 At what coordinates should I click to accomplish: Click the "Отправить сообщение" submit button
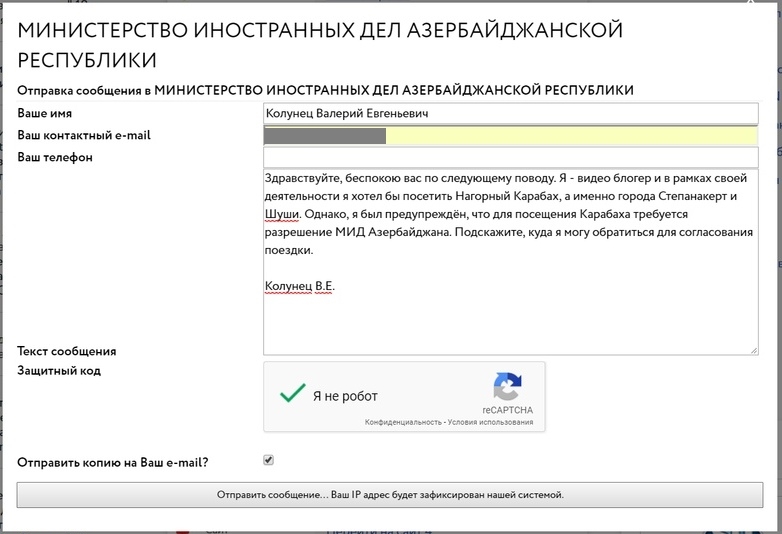coord(390,495)
